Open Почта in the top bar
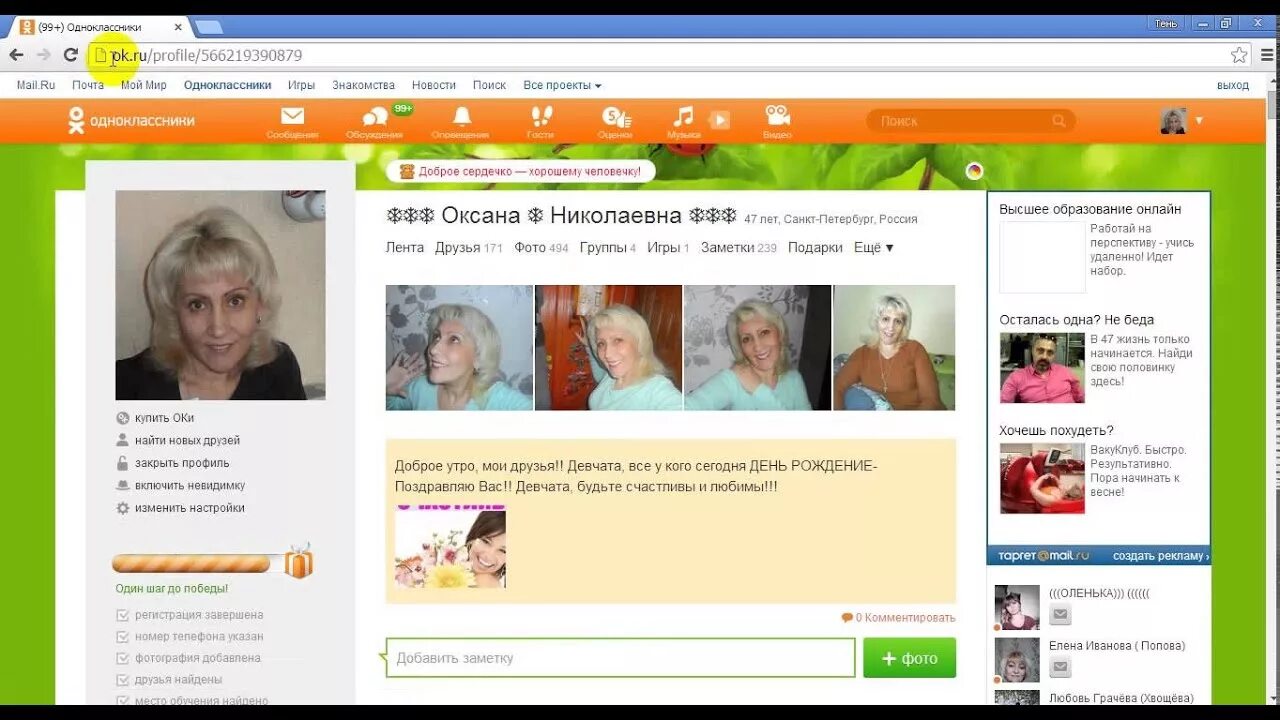 [x=88, y=85]
